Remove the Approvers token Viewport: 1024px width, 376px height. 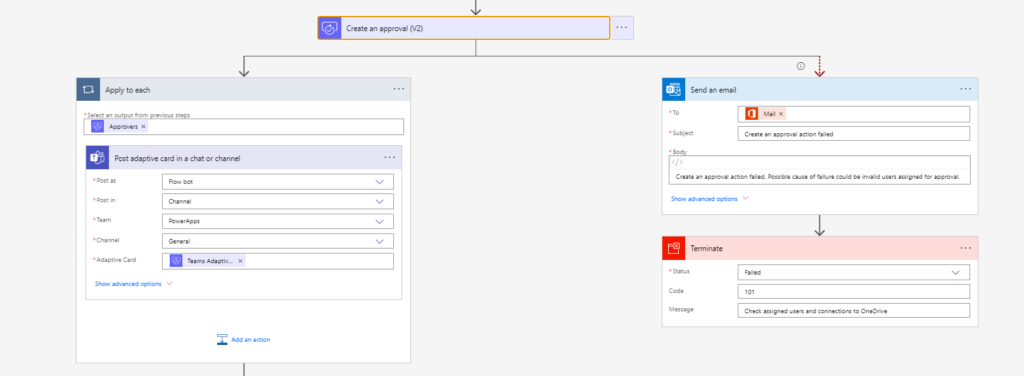point(144,127)
